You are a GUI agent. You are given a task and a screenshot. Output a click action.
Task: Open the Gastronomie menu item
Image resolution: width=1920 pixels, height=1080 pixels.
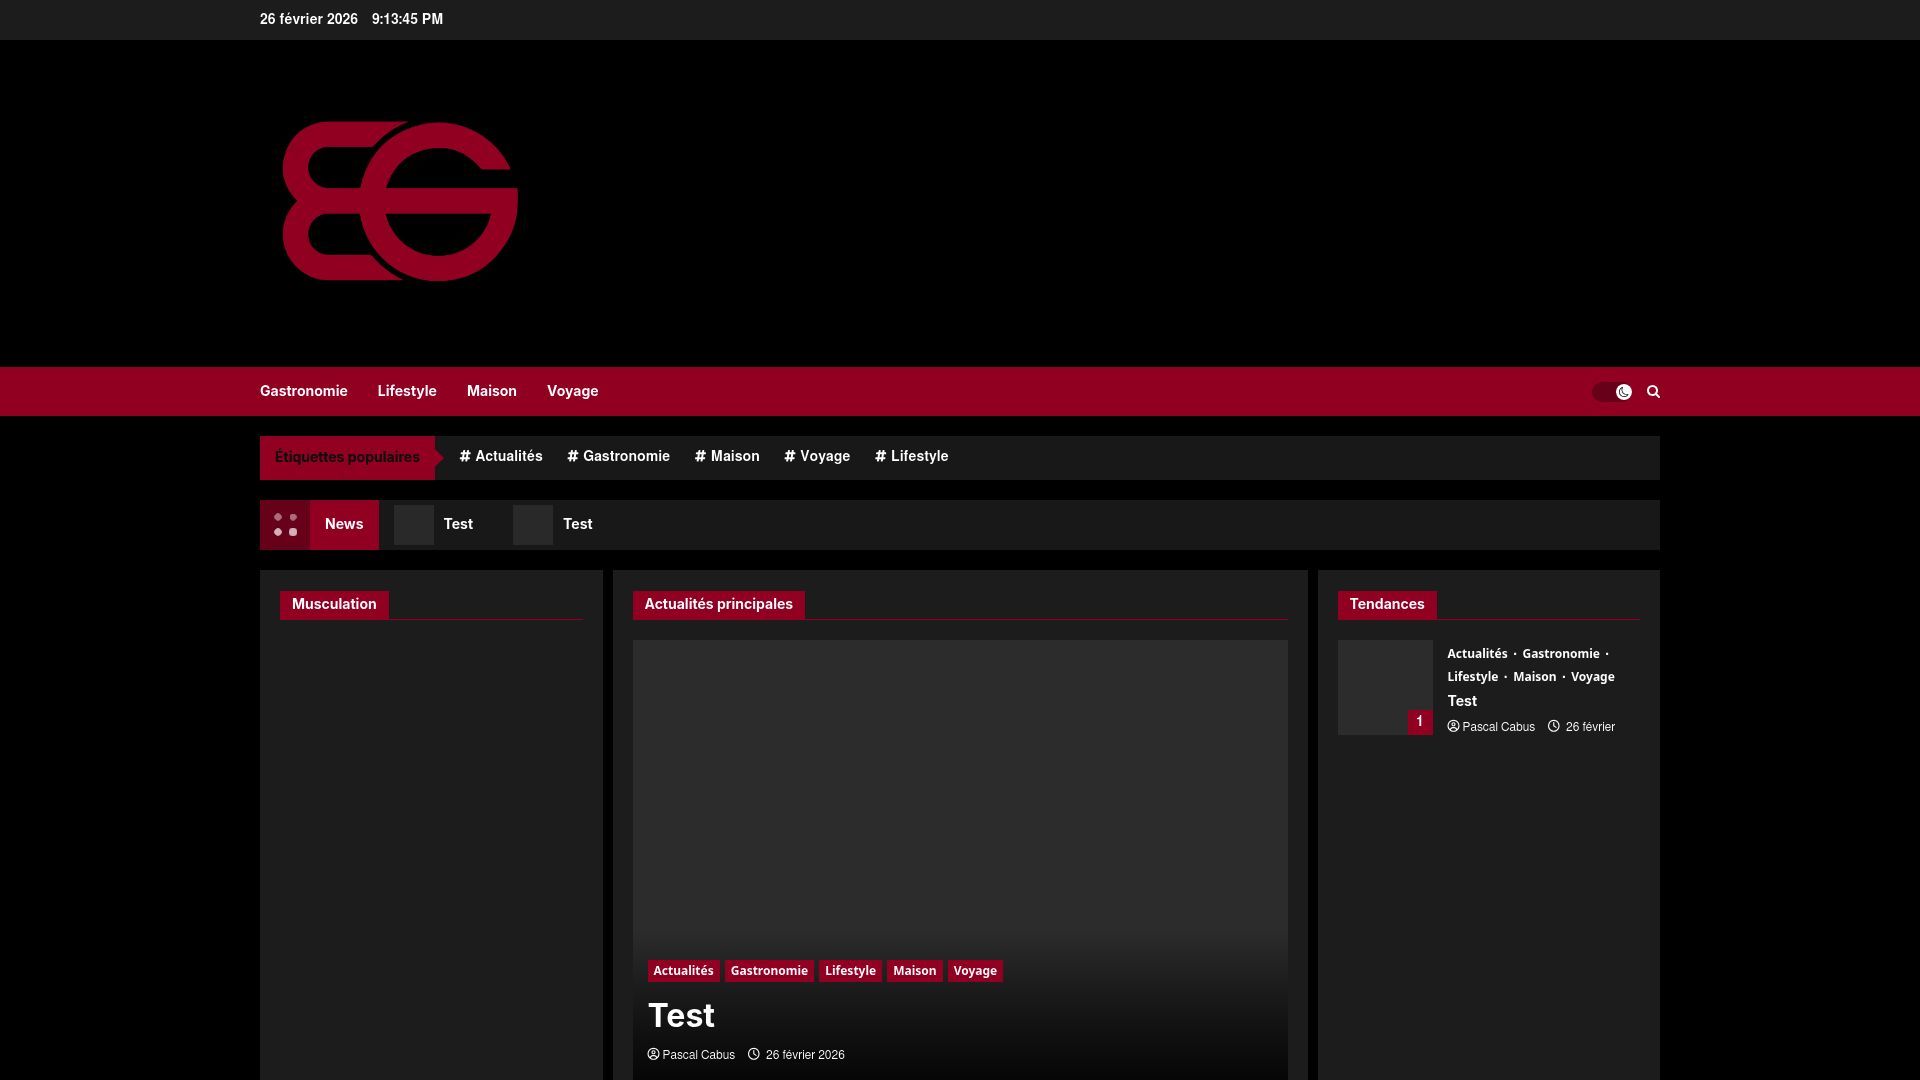point(304,391)
